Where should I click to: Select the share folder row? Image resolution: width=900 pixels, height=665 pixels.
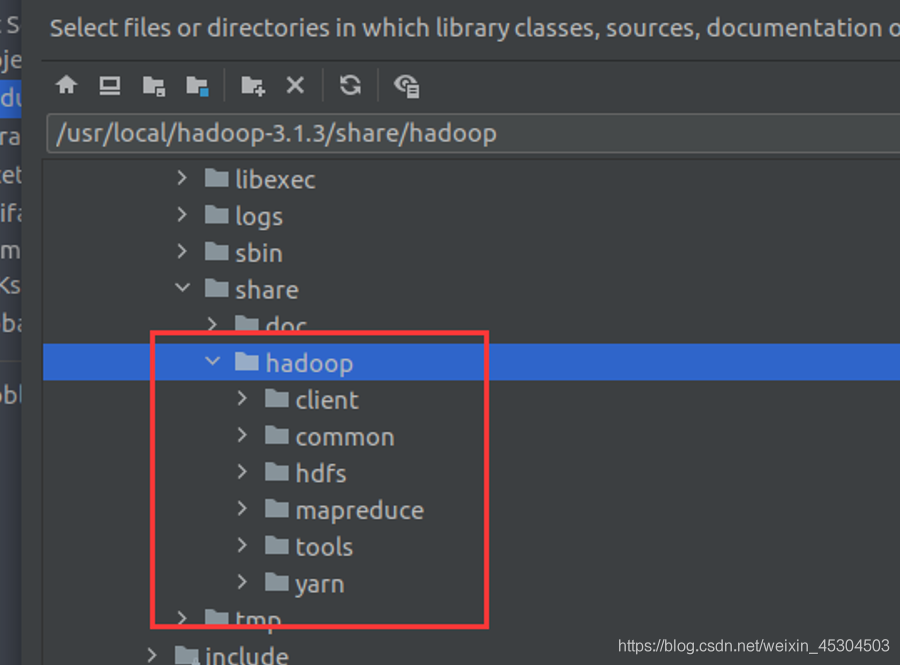(x=471, y=289)
